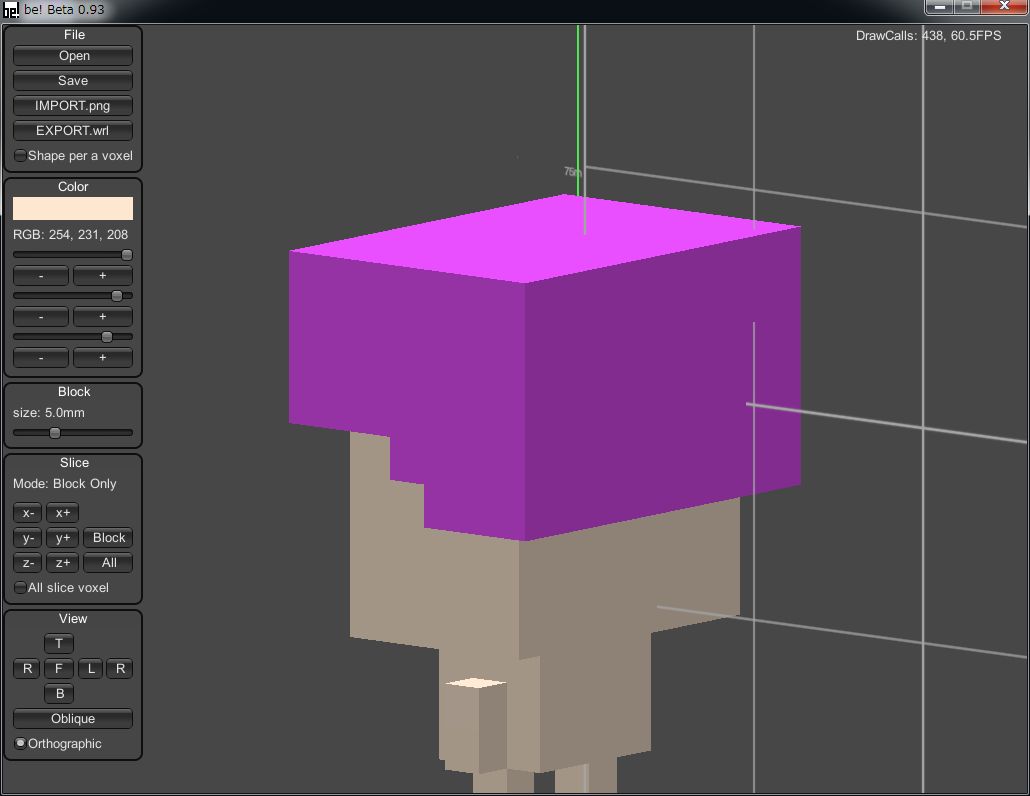Click the IMPORT.png button
This screenshot has width=1030, height=796.
(x=73, y=106)
